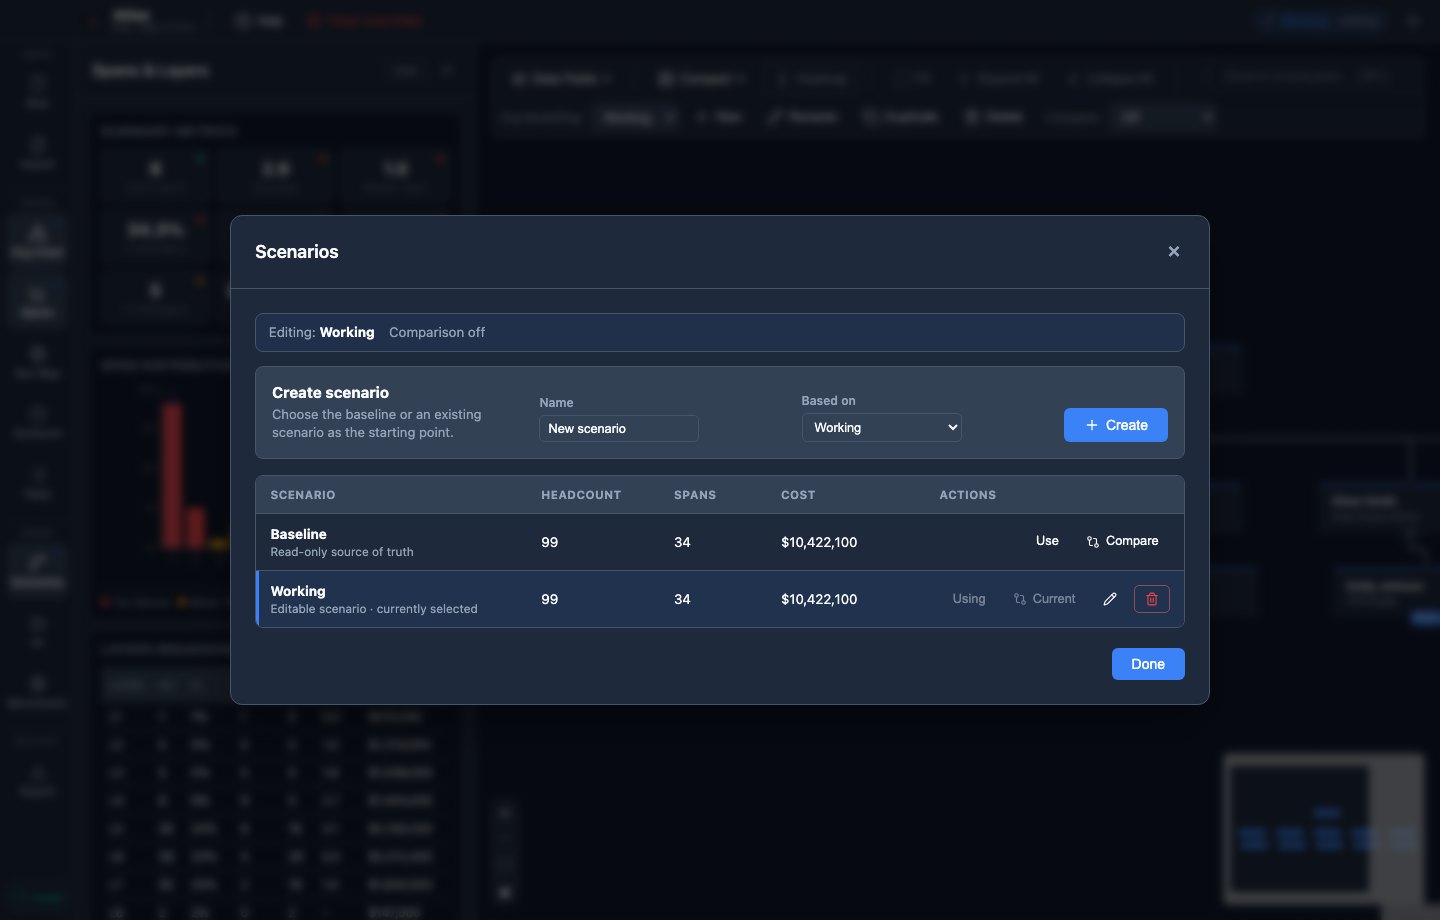This screenshot has height=920, width=1440.
Task: Click the Baseline cost $10,422,100
Action: [x=819, y=542]
